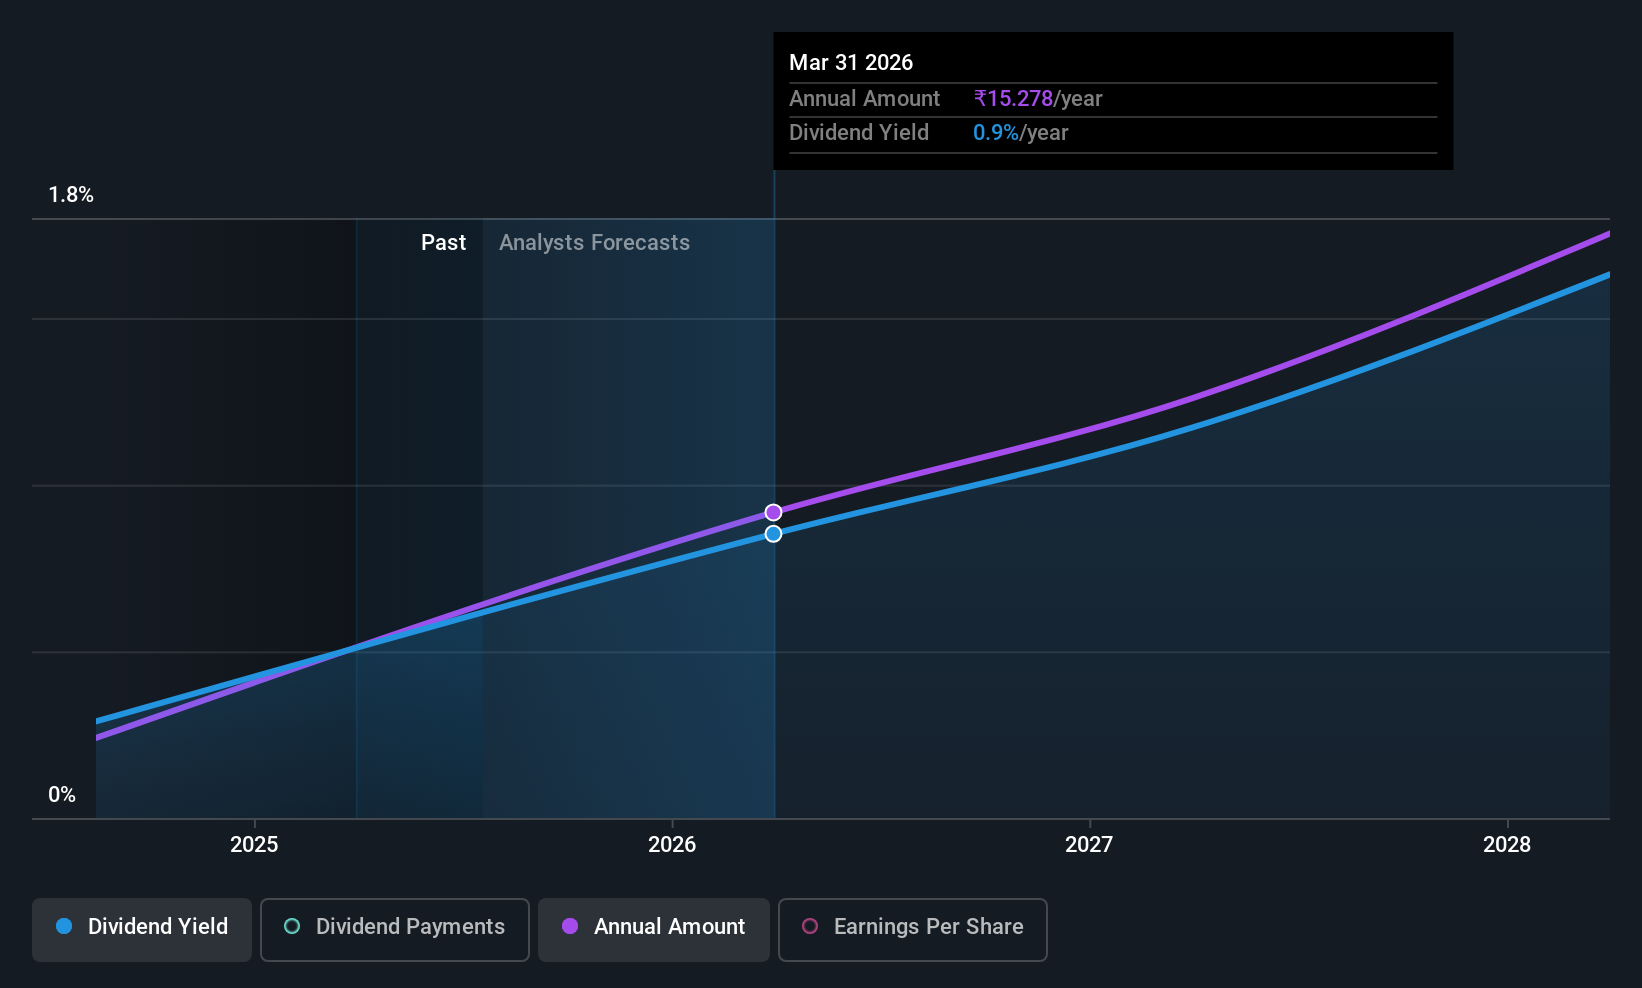Click the Mar 31 2026 tooltip date
The height and width of the screenshot is (988, 1642).
[851, 62]
